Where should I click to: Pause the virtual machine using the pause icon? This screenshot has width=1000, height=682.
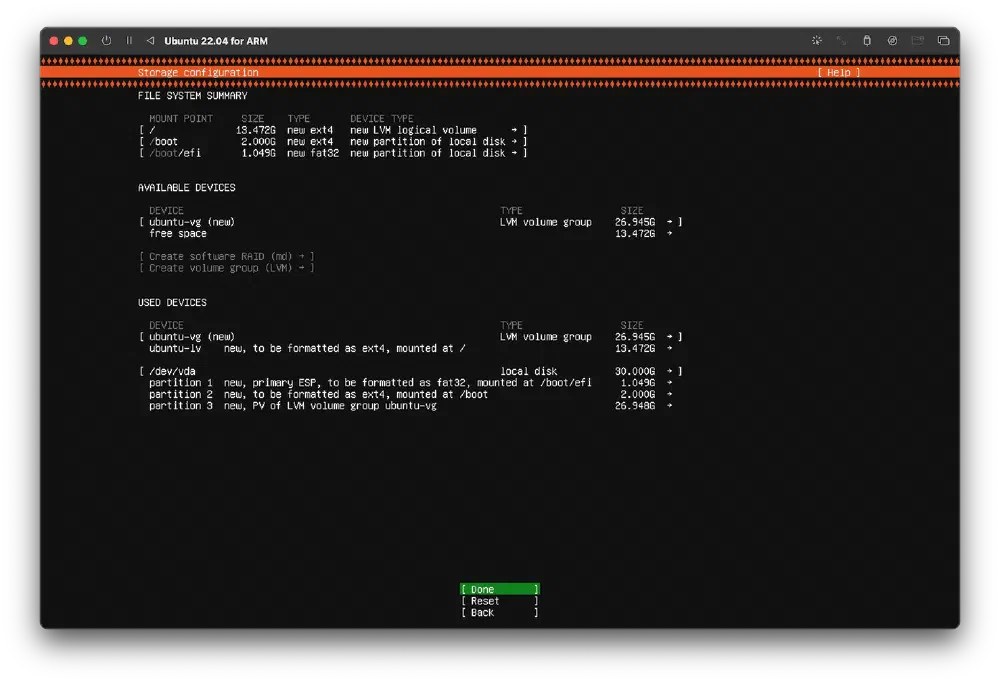click(129, 41)
